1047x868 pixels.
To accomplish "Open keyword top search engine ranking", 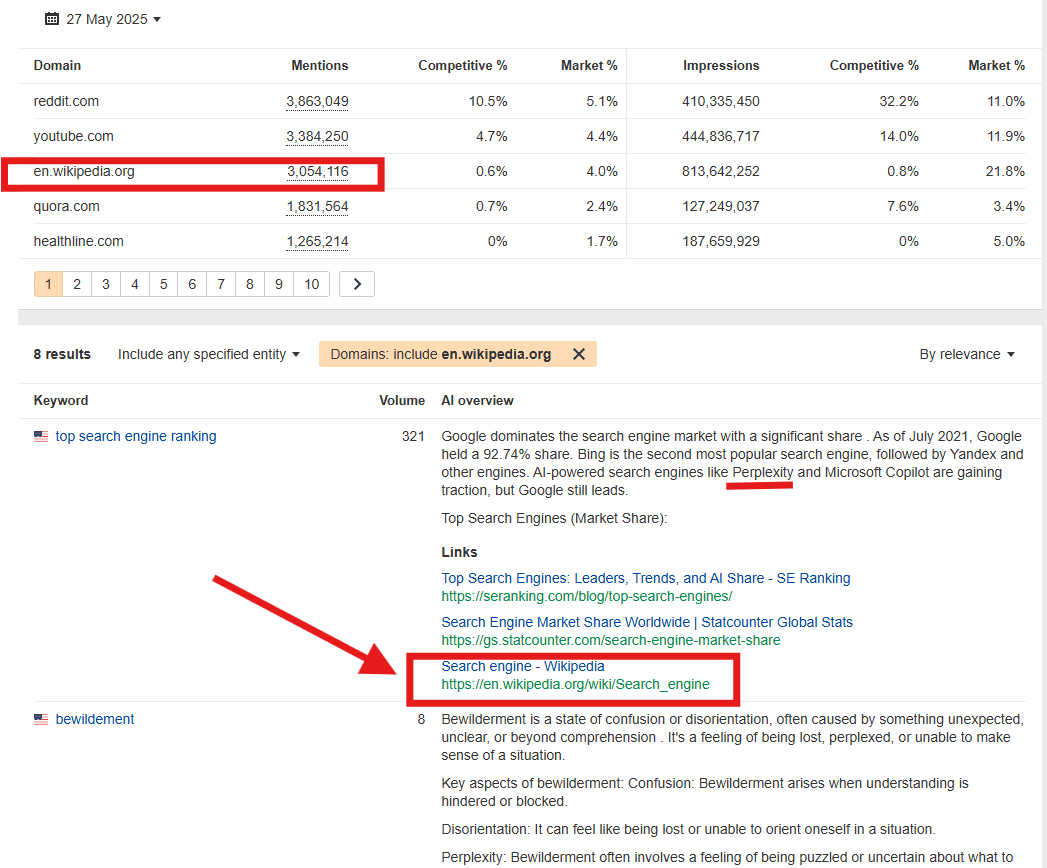I will point(136,436).
